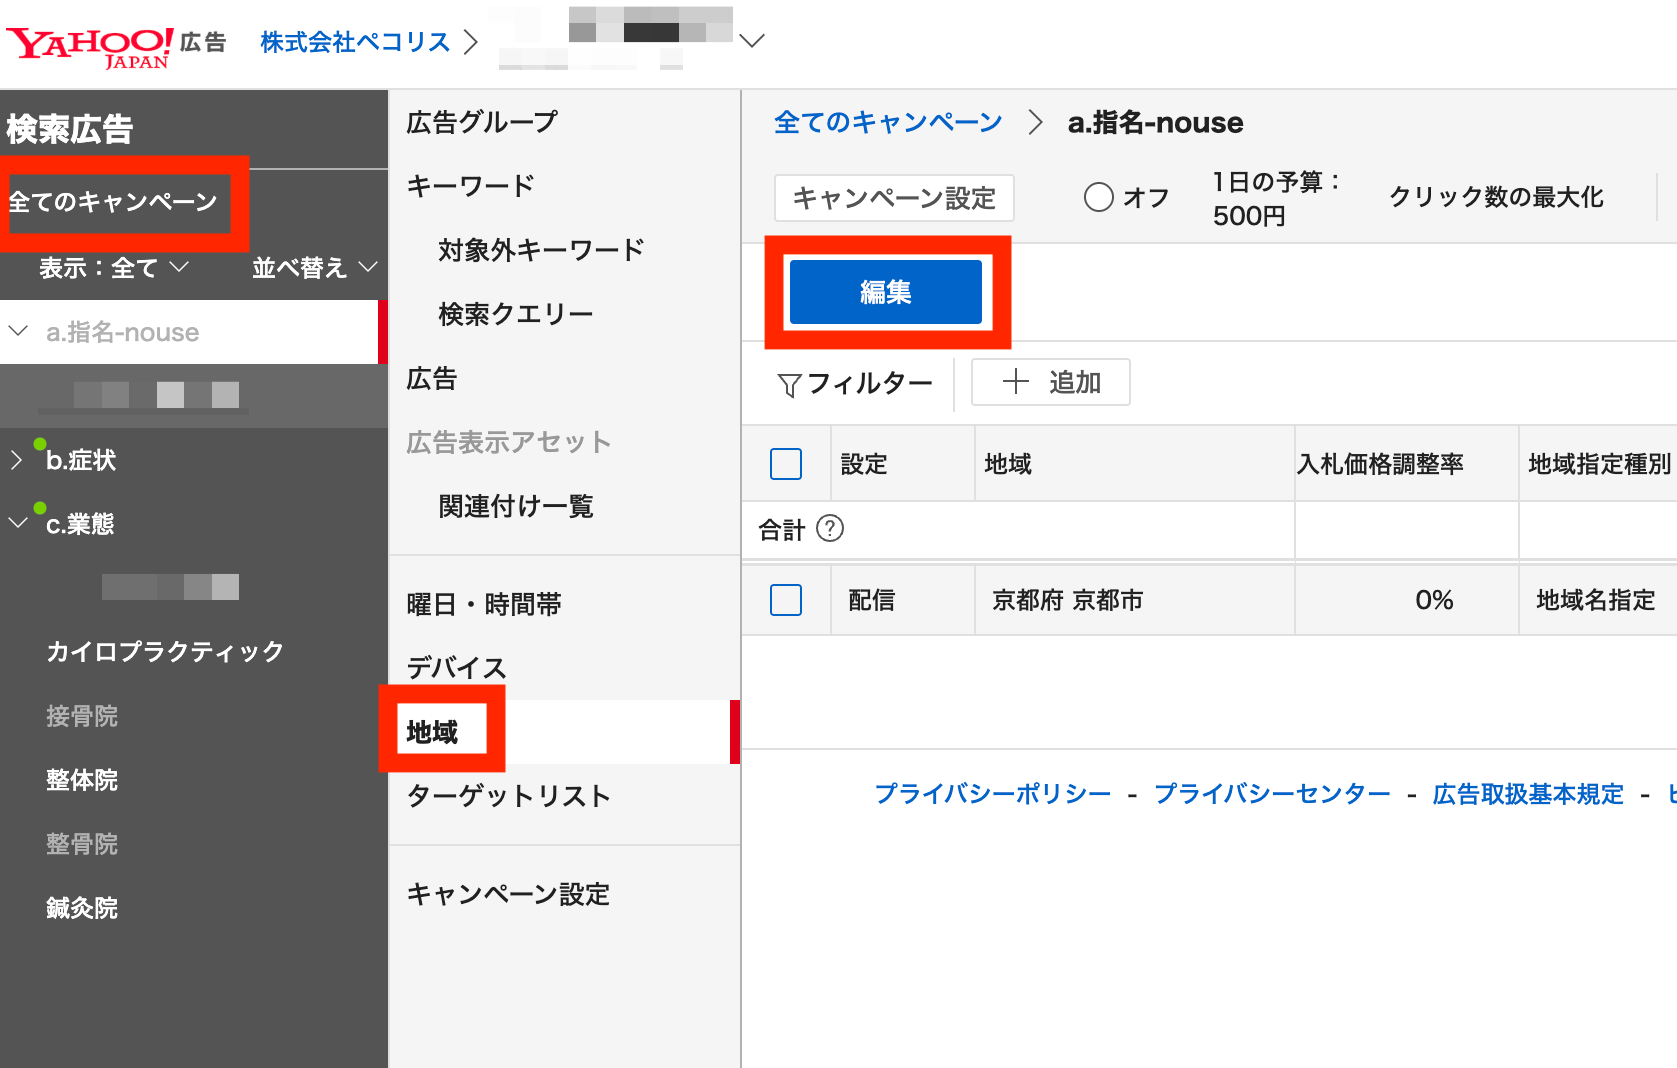
Task: Open the account dropdown arrow in header
Action: [x=751, y=41]
